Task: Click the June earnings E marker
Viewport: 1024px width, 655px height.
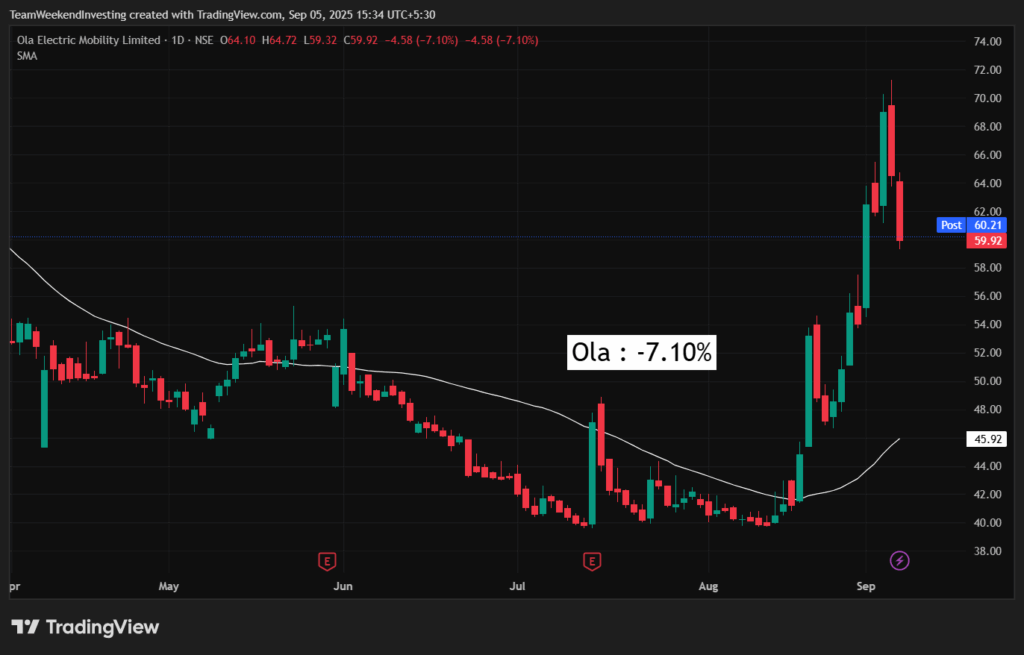Action: [327, 561]
